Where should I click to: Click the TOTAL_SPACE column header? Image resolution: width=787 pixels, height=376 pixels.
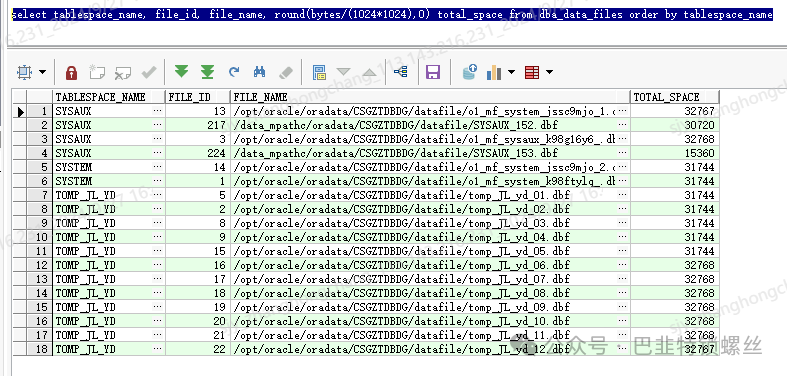674,97
